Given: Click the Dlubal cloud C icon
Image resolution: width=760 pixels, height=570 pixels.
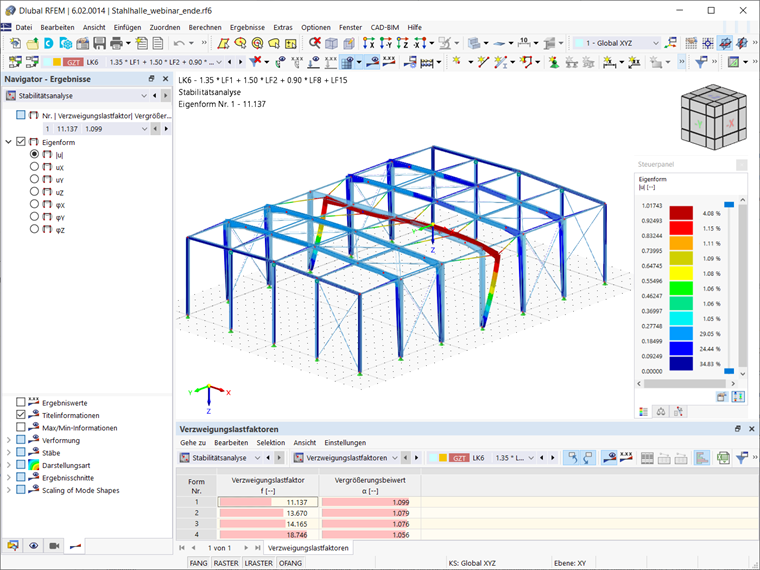Looking at the screenshot, I should click(48, 43).
